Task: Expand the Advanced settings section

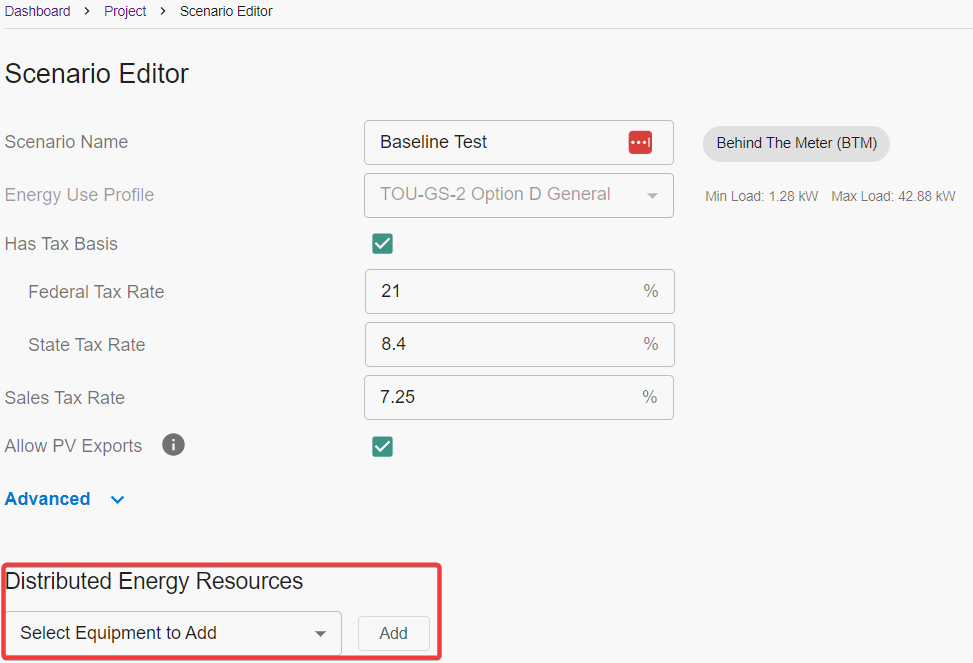Action: click(48, 499)
